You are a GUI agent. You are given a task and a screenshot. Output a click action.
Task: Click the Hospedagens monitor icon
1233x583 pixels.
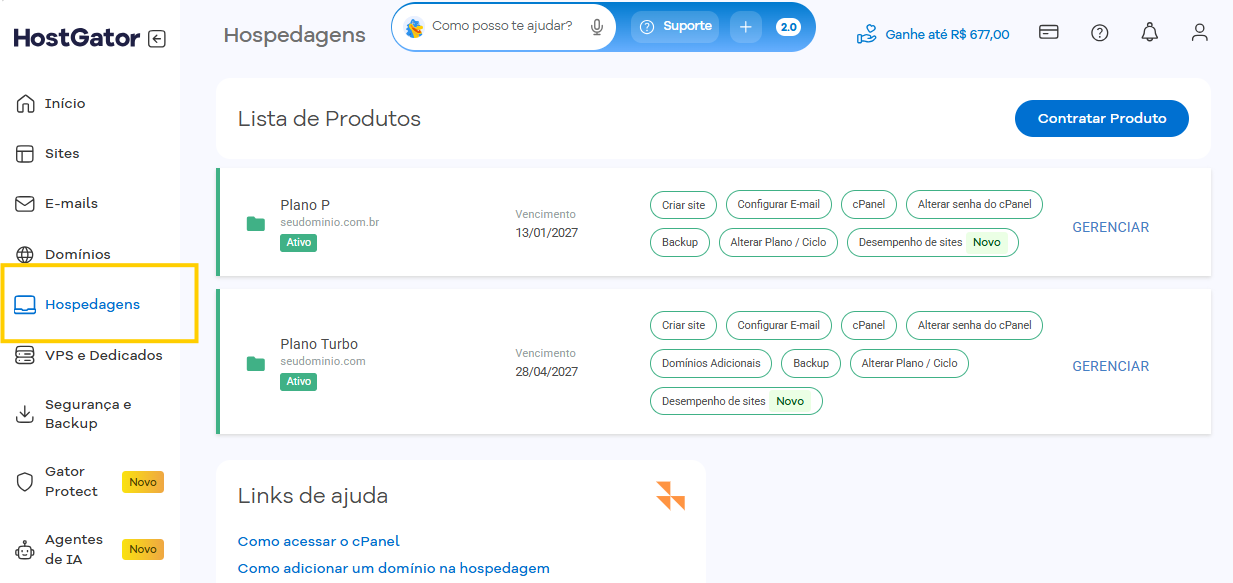pos(25,305)
